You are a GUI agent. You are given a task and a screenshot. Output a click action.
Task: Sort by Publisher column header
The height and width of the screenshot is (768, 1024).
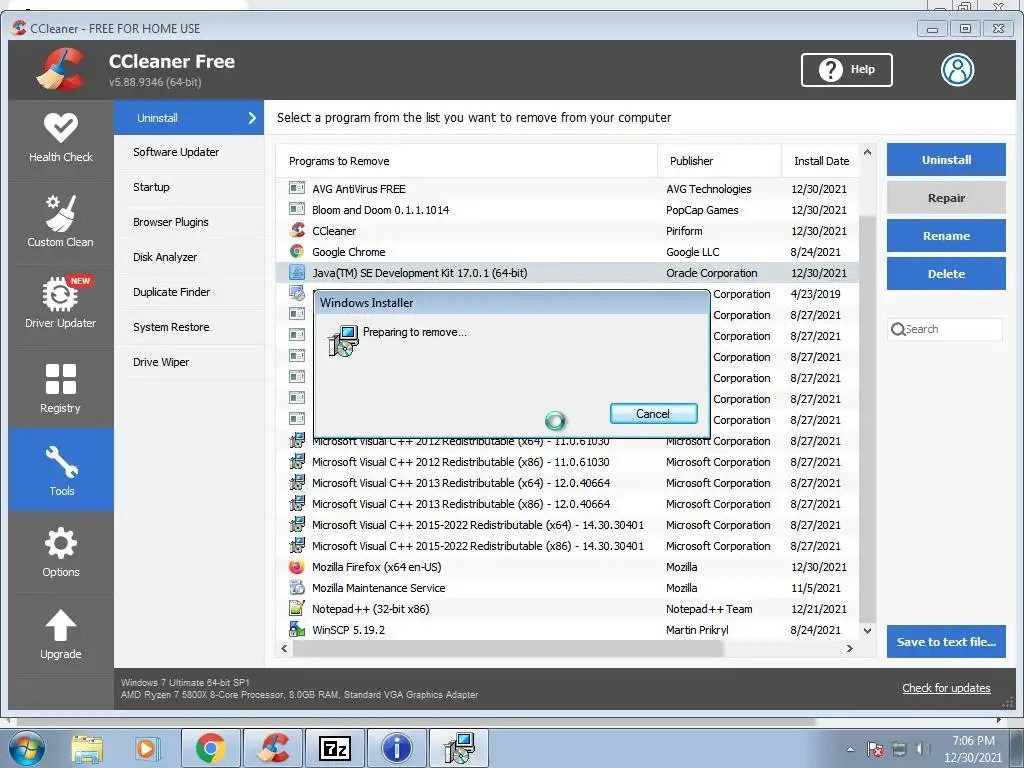719,161
